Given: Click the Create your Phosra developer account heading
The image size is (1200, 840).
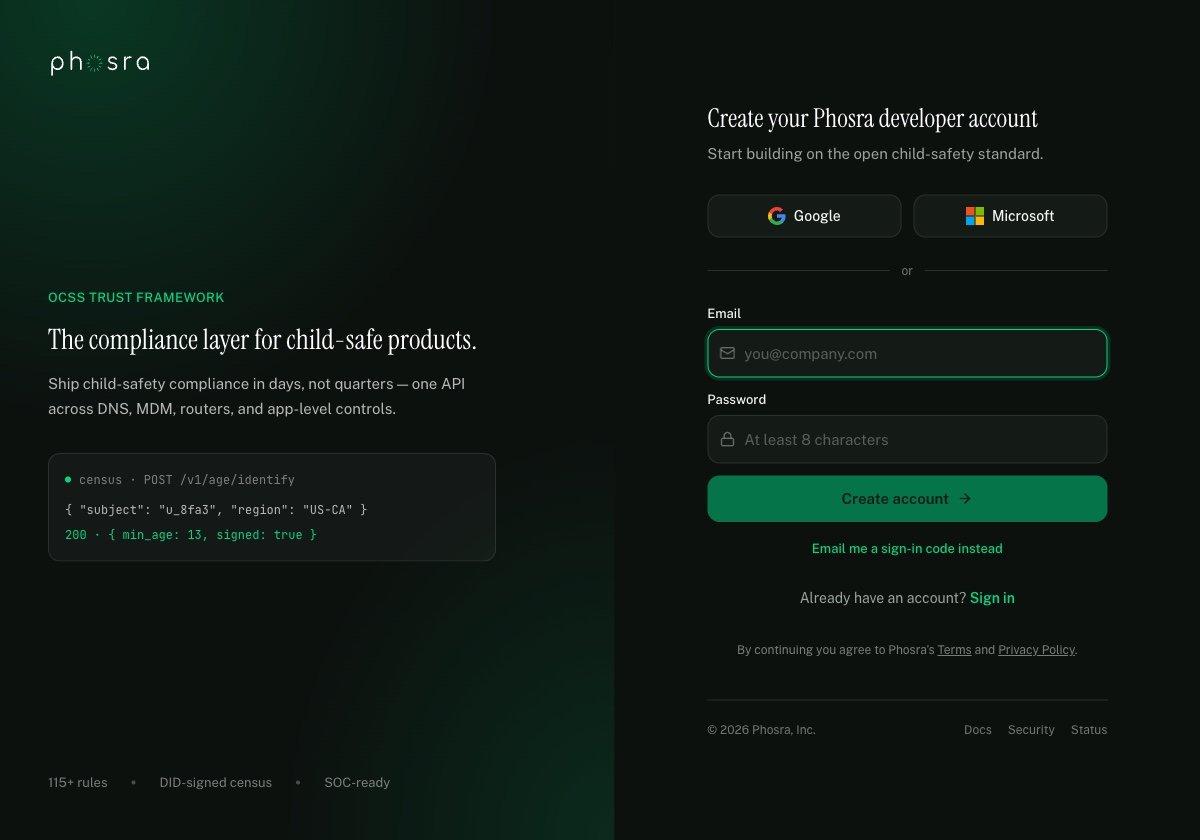Looking at the screenshot, I should (x=873, y=118).
